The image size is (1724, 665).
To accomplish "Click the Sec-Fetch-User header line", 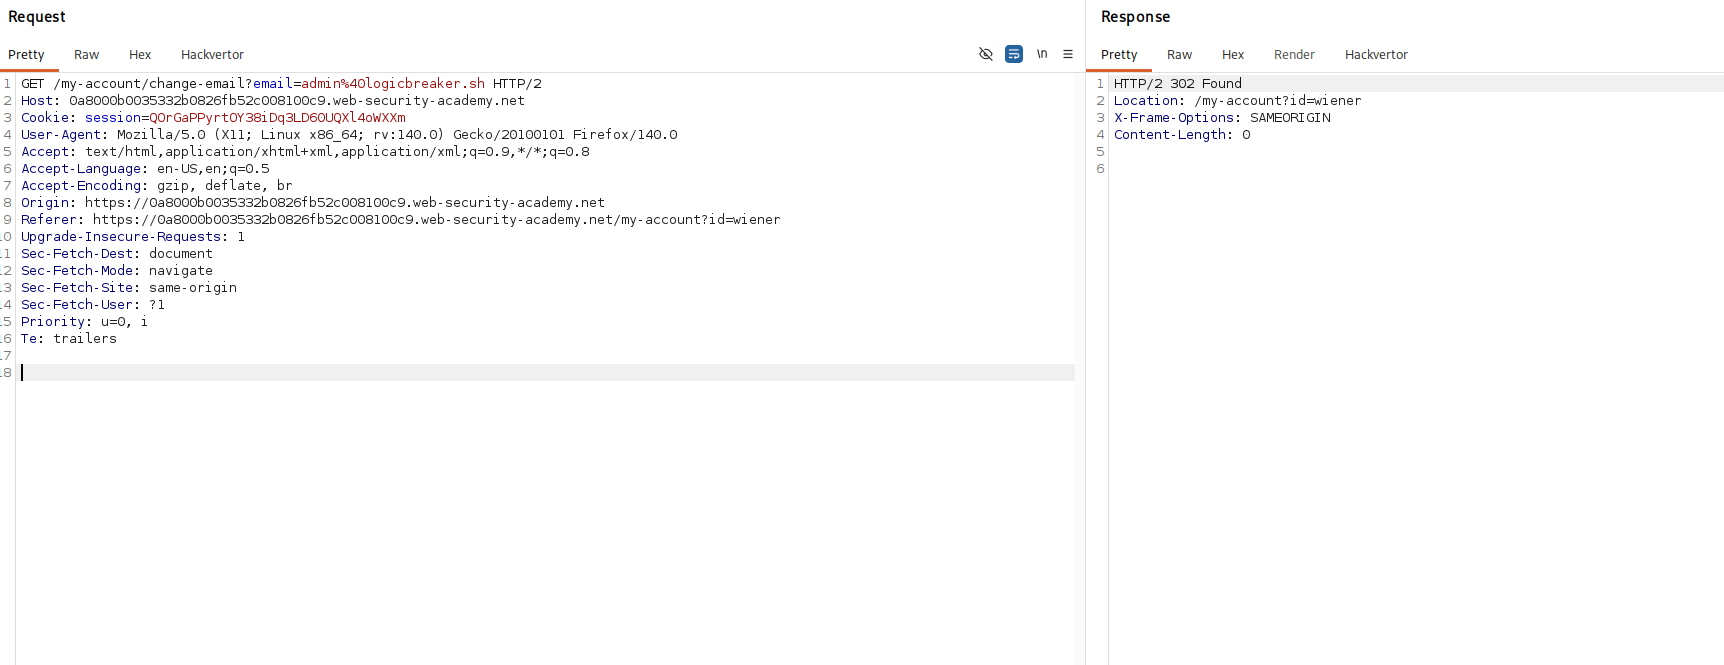I will coord(93,305).
